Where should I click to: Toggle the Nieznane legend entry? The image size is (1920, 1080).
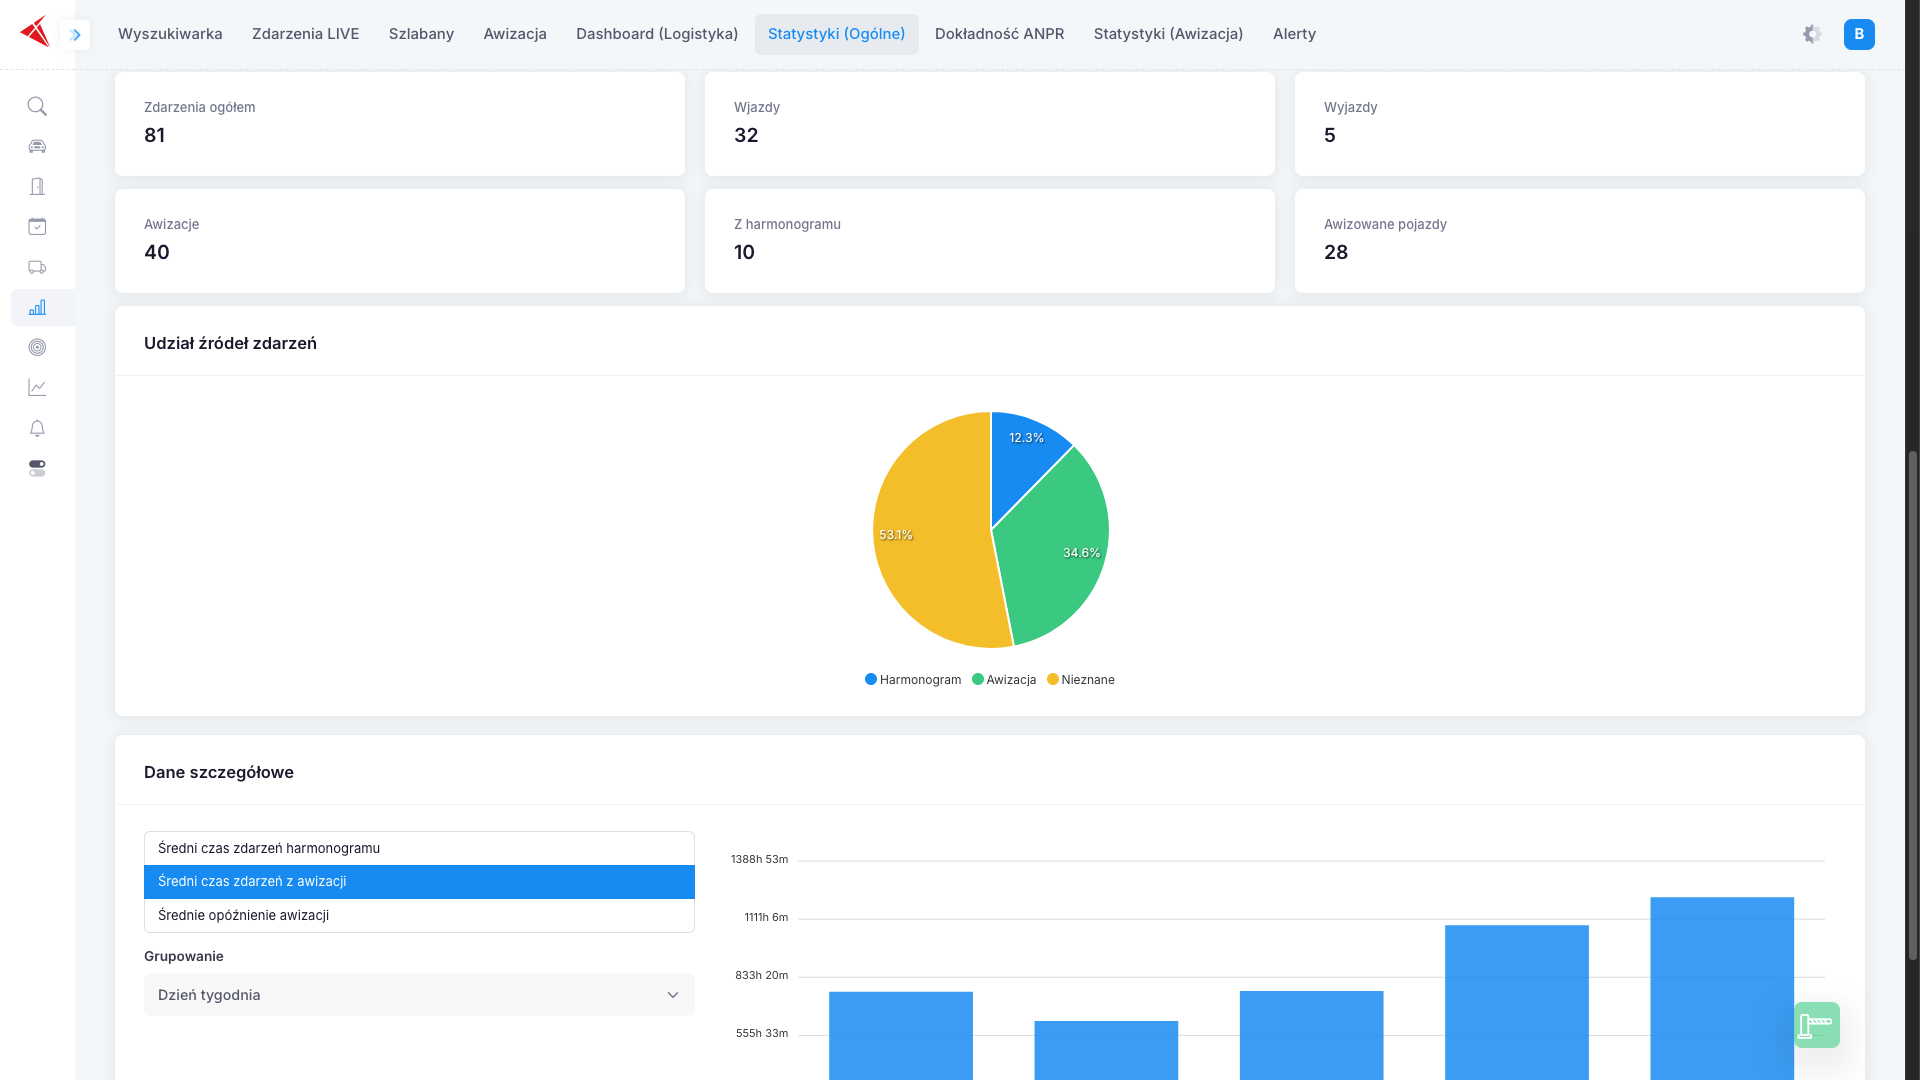coord(1081,680)
